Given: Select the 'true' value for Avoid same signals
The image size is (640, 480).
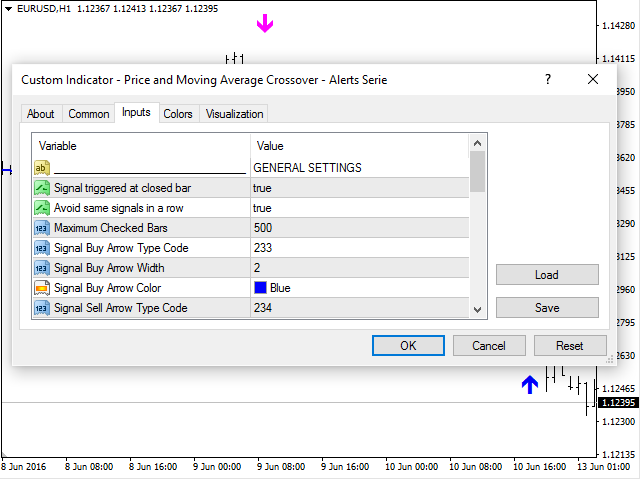Looking at the screenshot, I should pyautogui.click(x=262, y=208).
